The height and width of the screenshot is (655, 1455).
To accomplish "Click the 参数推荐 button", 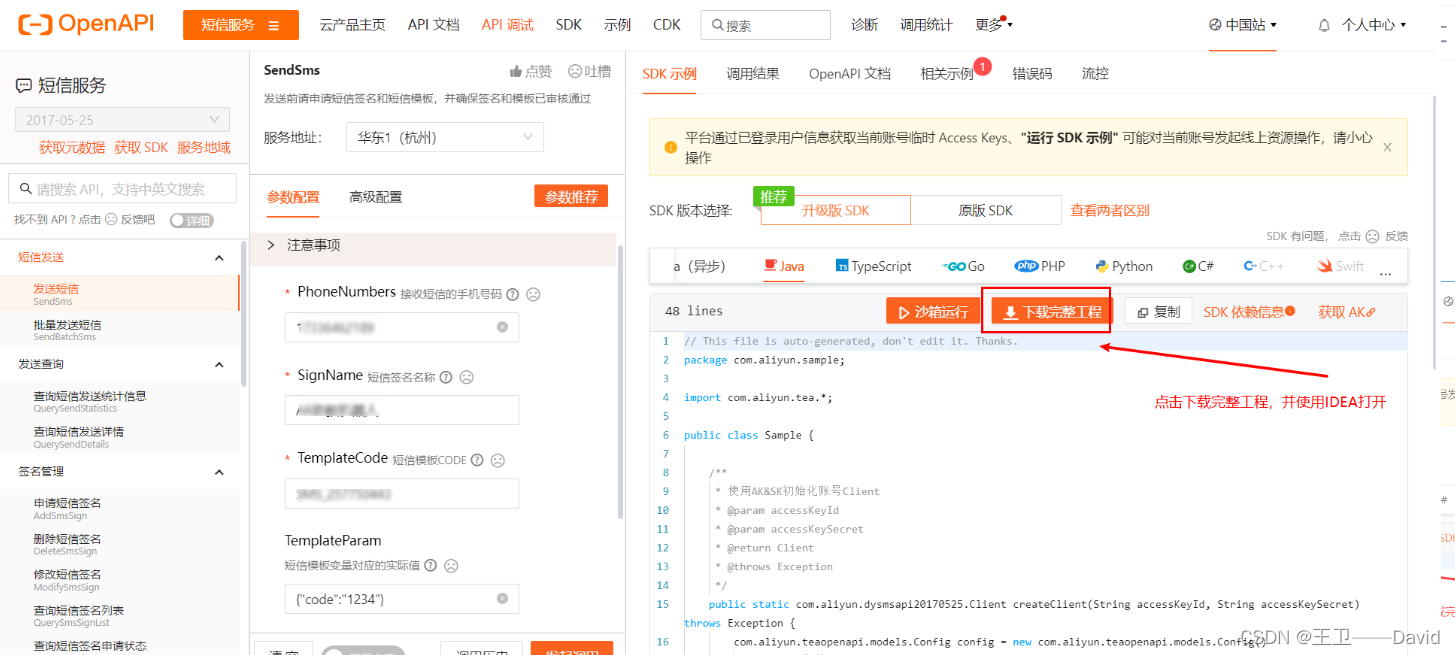I will pos(571,197).
